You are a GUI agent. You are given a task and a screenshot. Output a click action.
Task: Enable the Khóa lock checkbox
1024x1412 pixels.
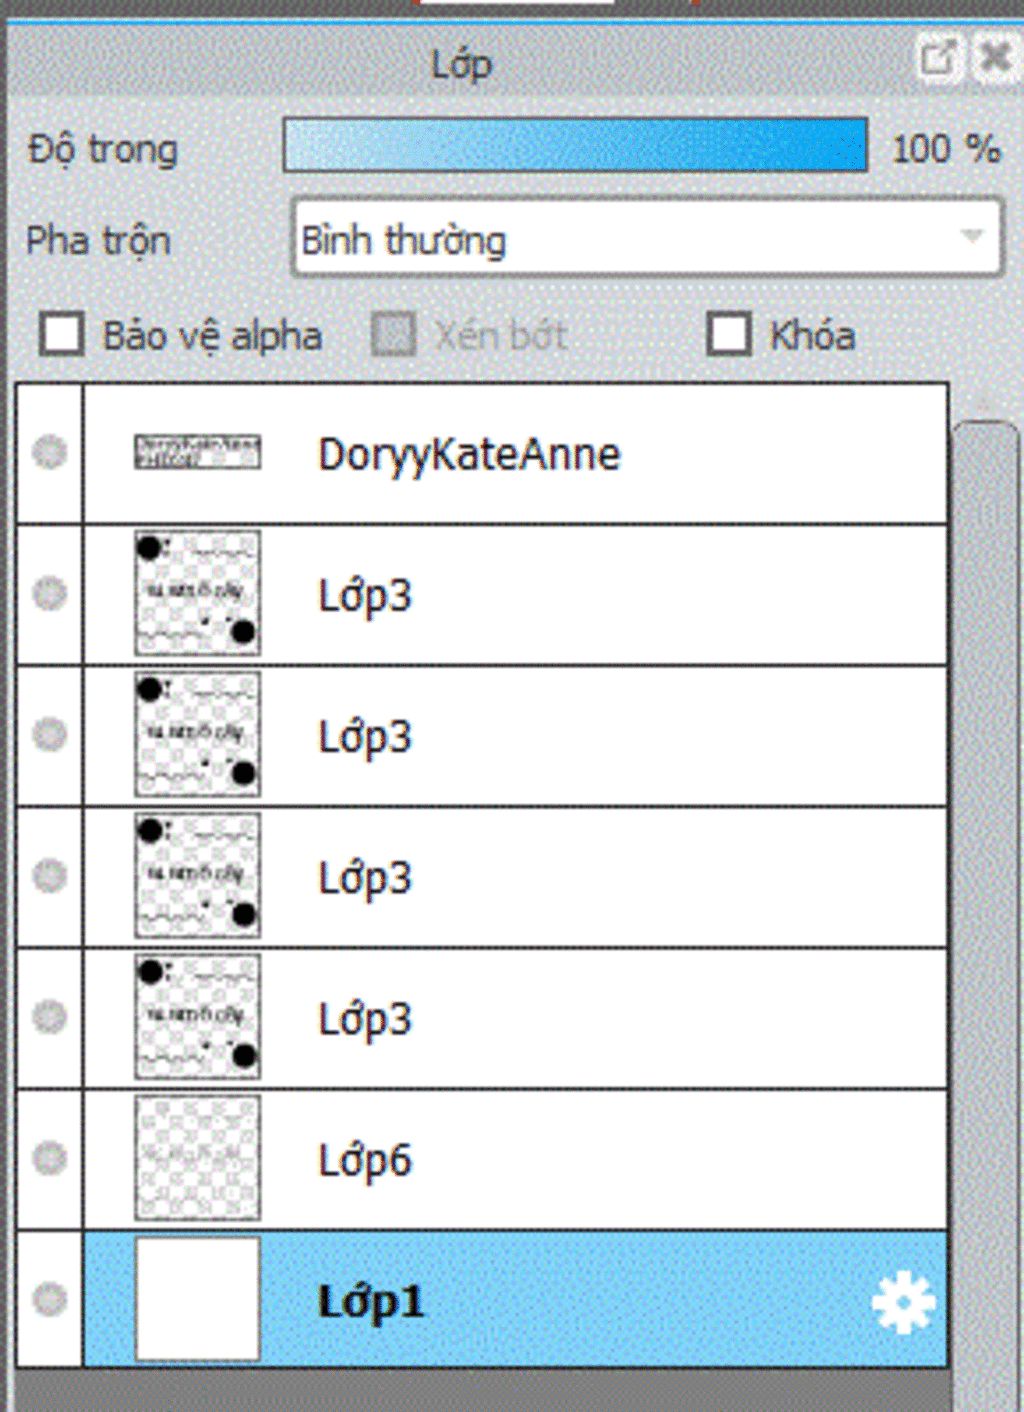[x=728, y=334]
